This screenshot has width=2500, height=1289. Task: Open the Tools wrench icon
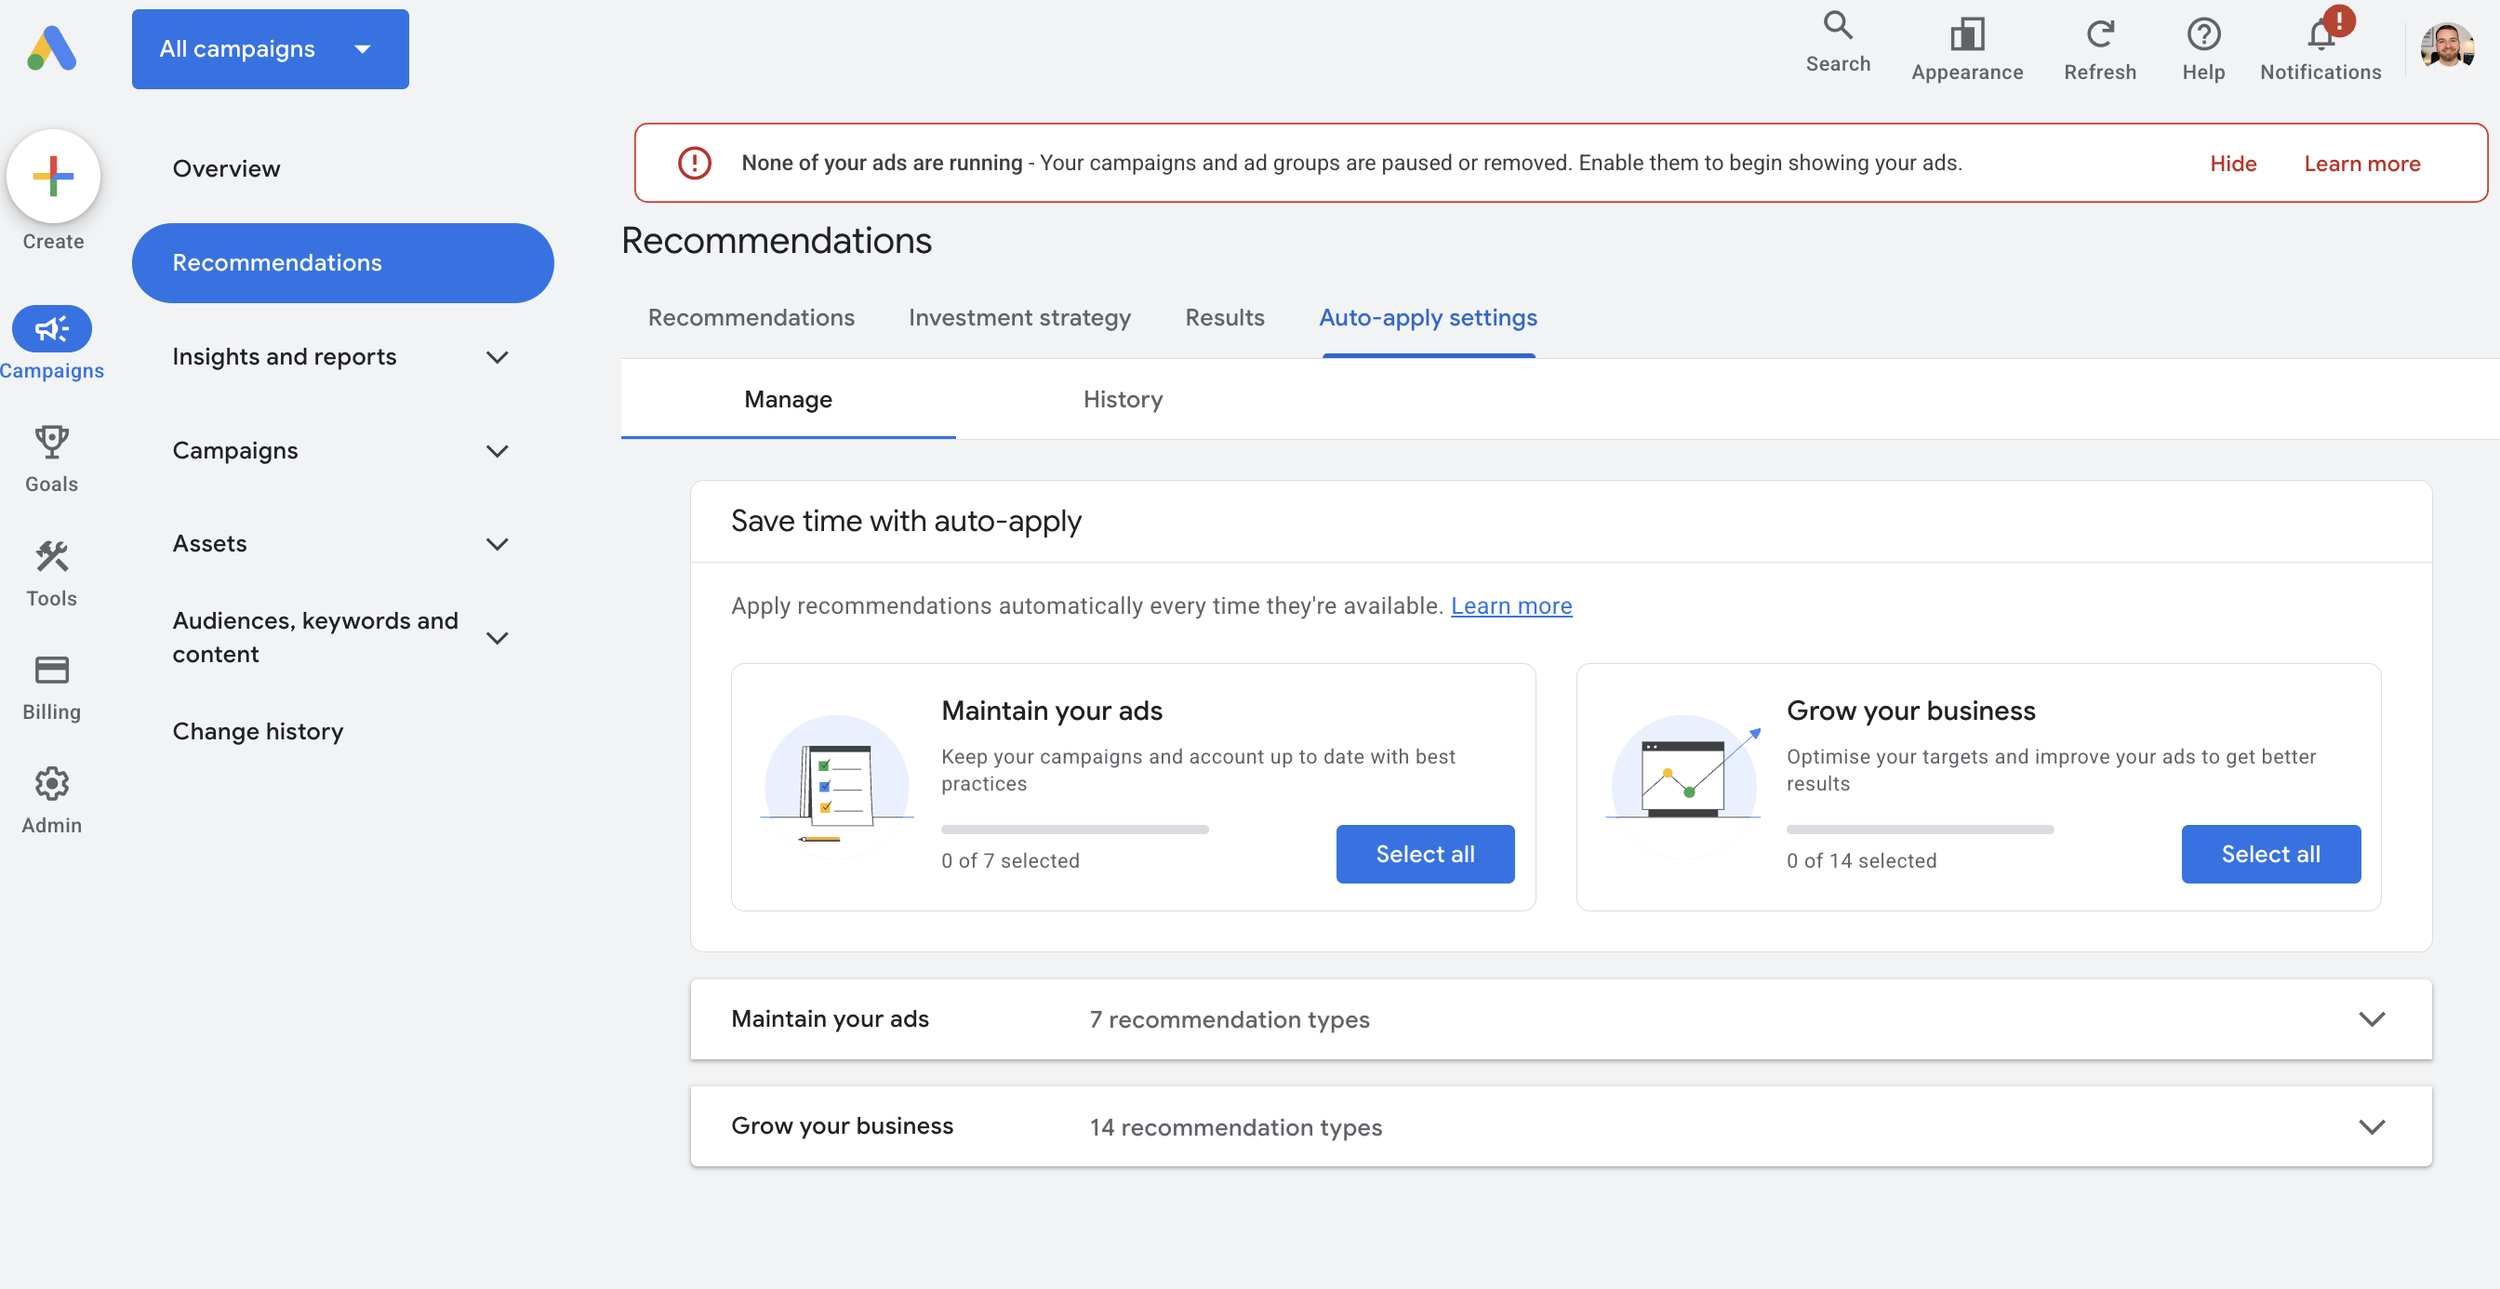tap(52, 556)
